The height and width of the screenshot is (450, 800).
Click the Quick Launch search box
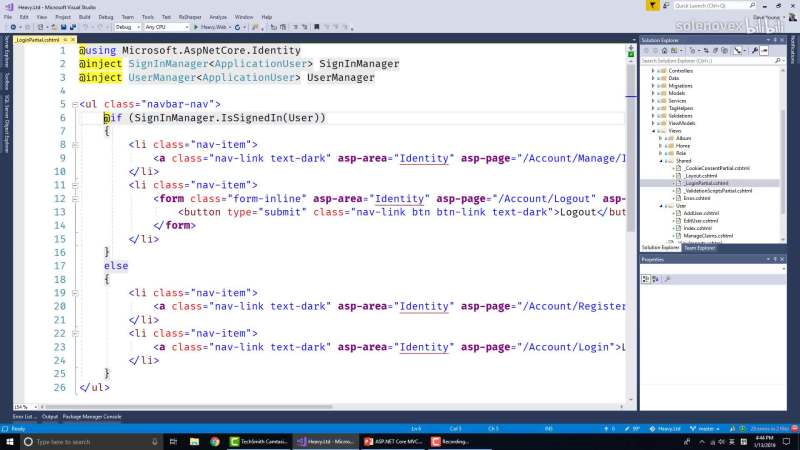coord(715,6)
